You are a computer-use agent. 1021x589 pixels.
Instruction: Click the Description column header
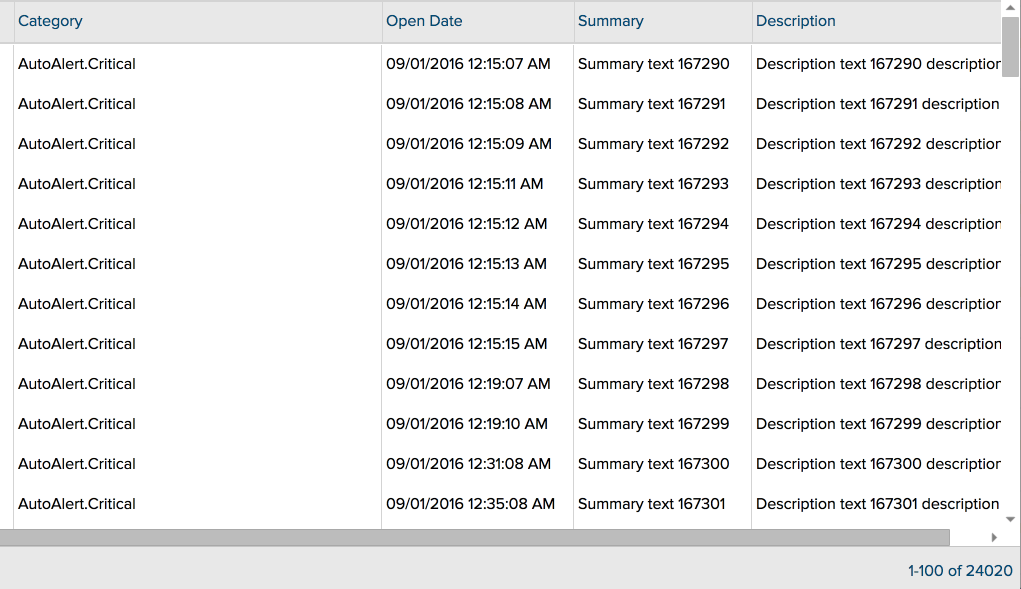(x=795, y=21)
